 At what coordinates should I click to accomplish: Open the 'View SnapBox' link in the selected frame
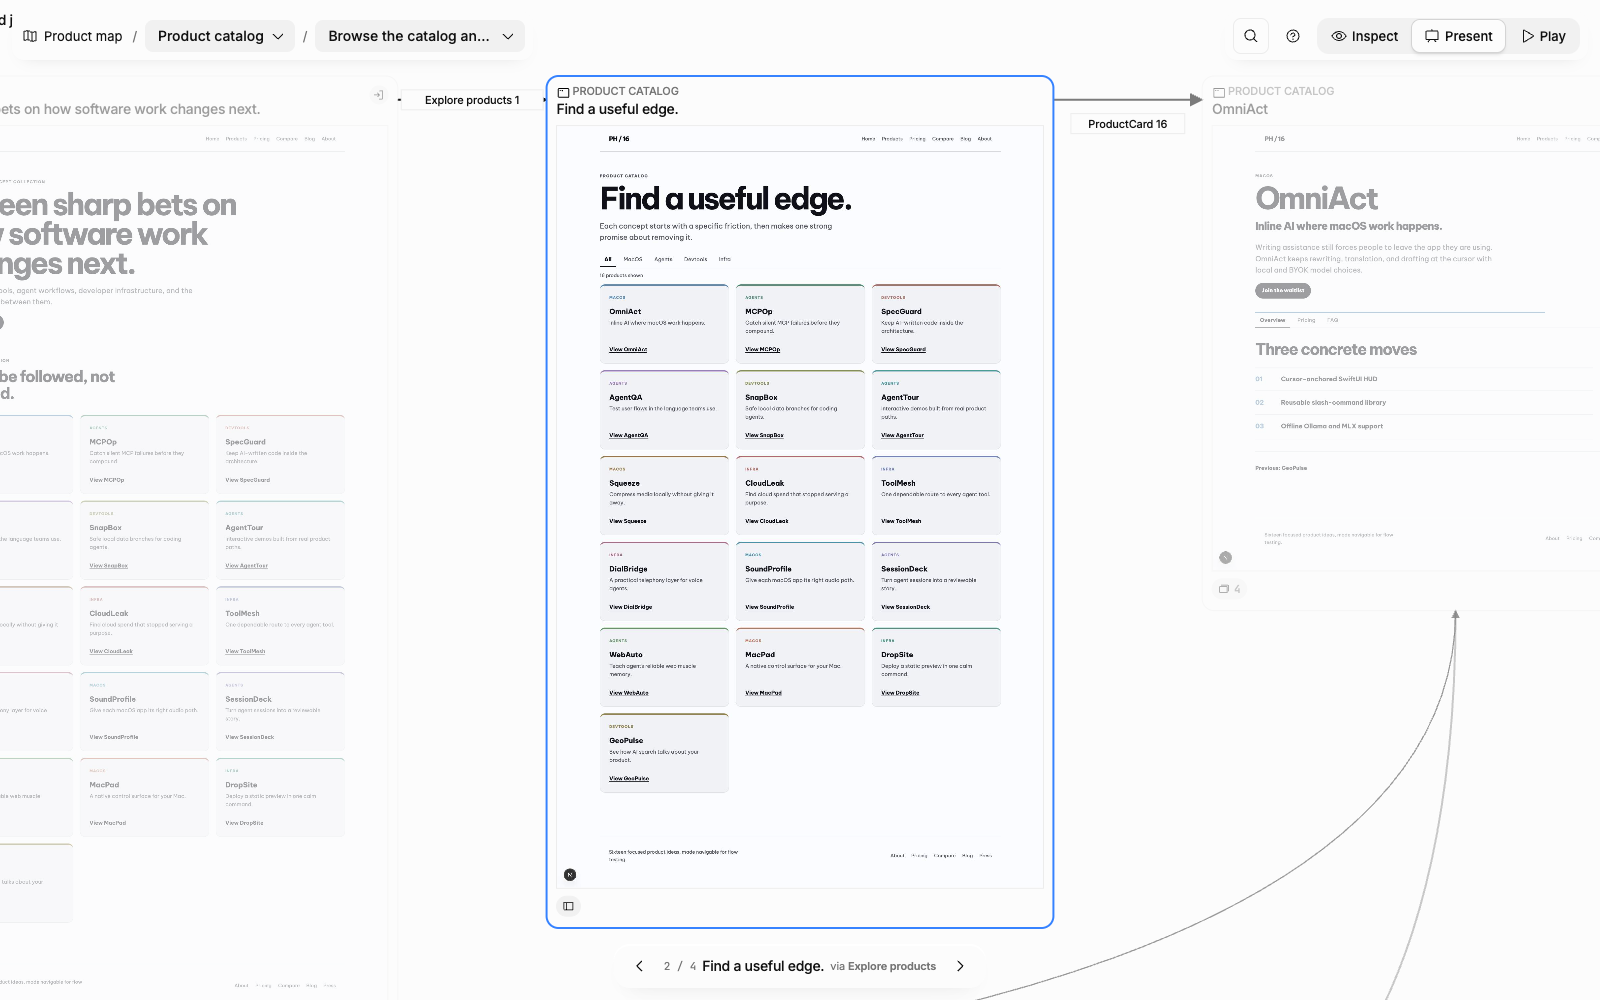coord(764,435)
